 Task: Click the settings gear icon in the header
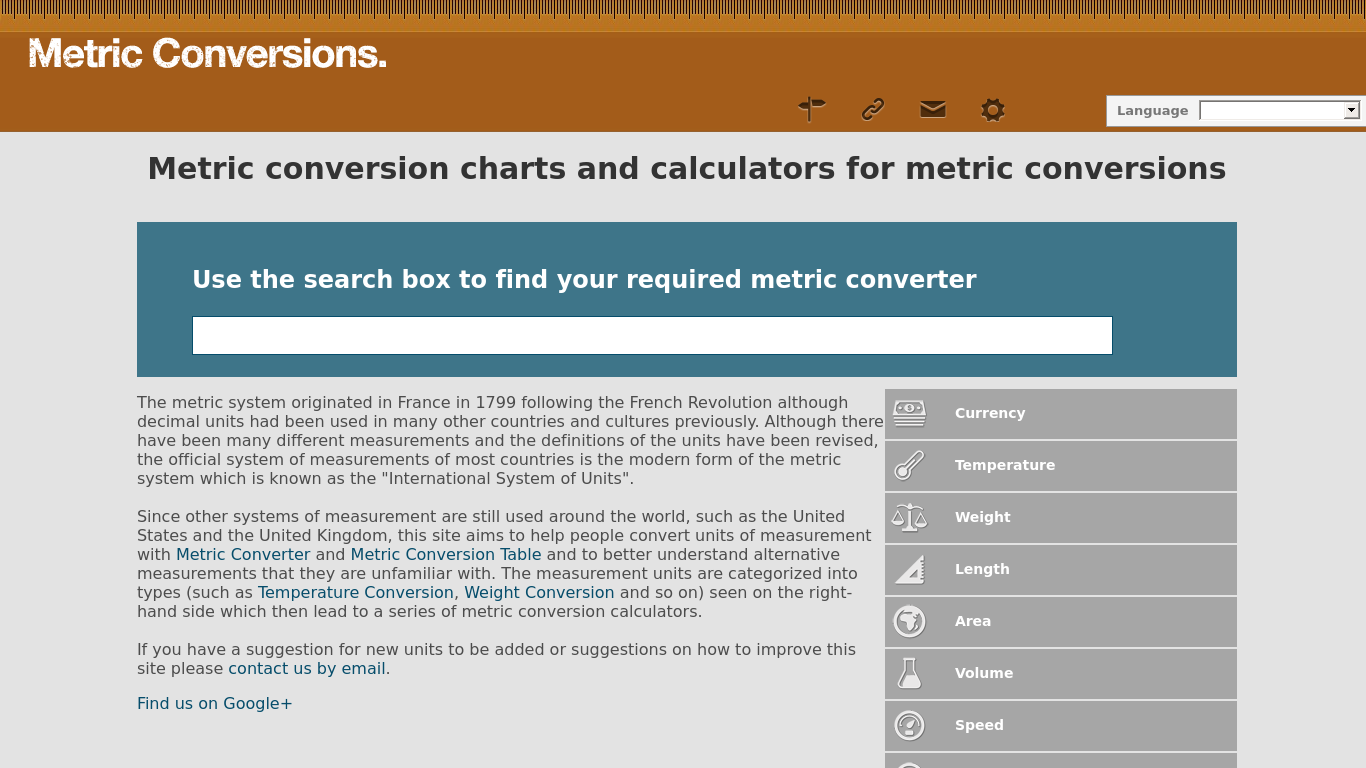point(992,110)
